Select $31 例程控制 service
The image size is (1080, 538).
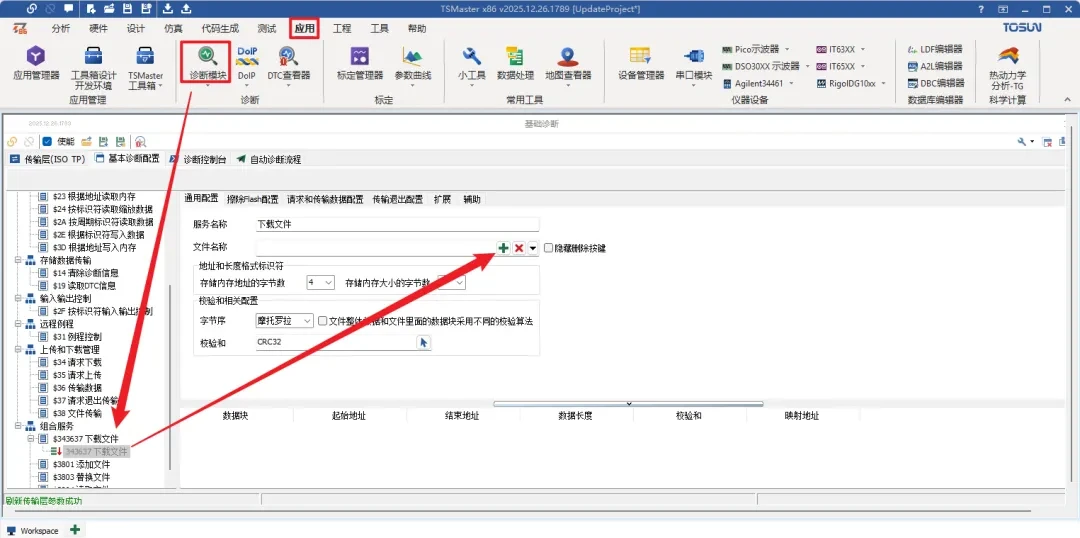tap(77, 337)
